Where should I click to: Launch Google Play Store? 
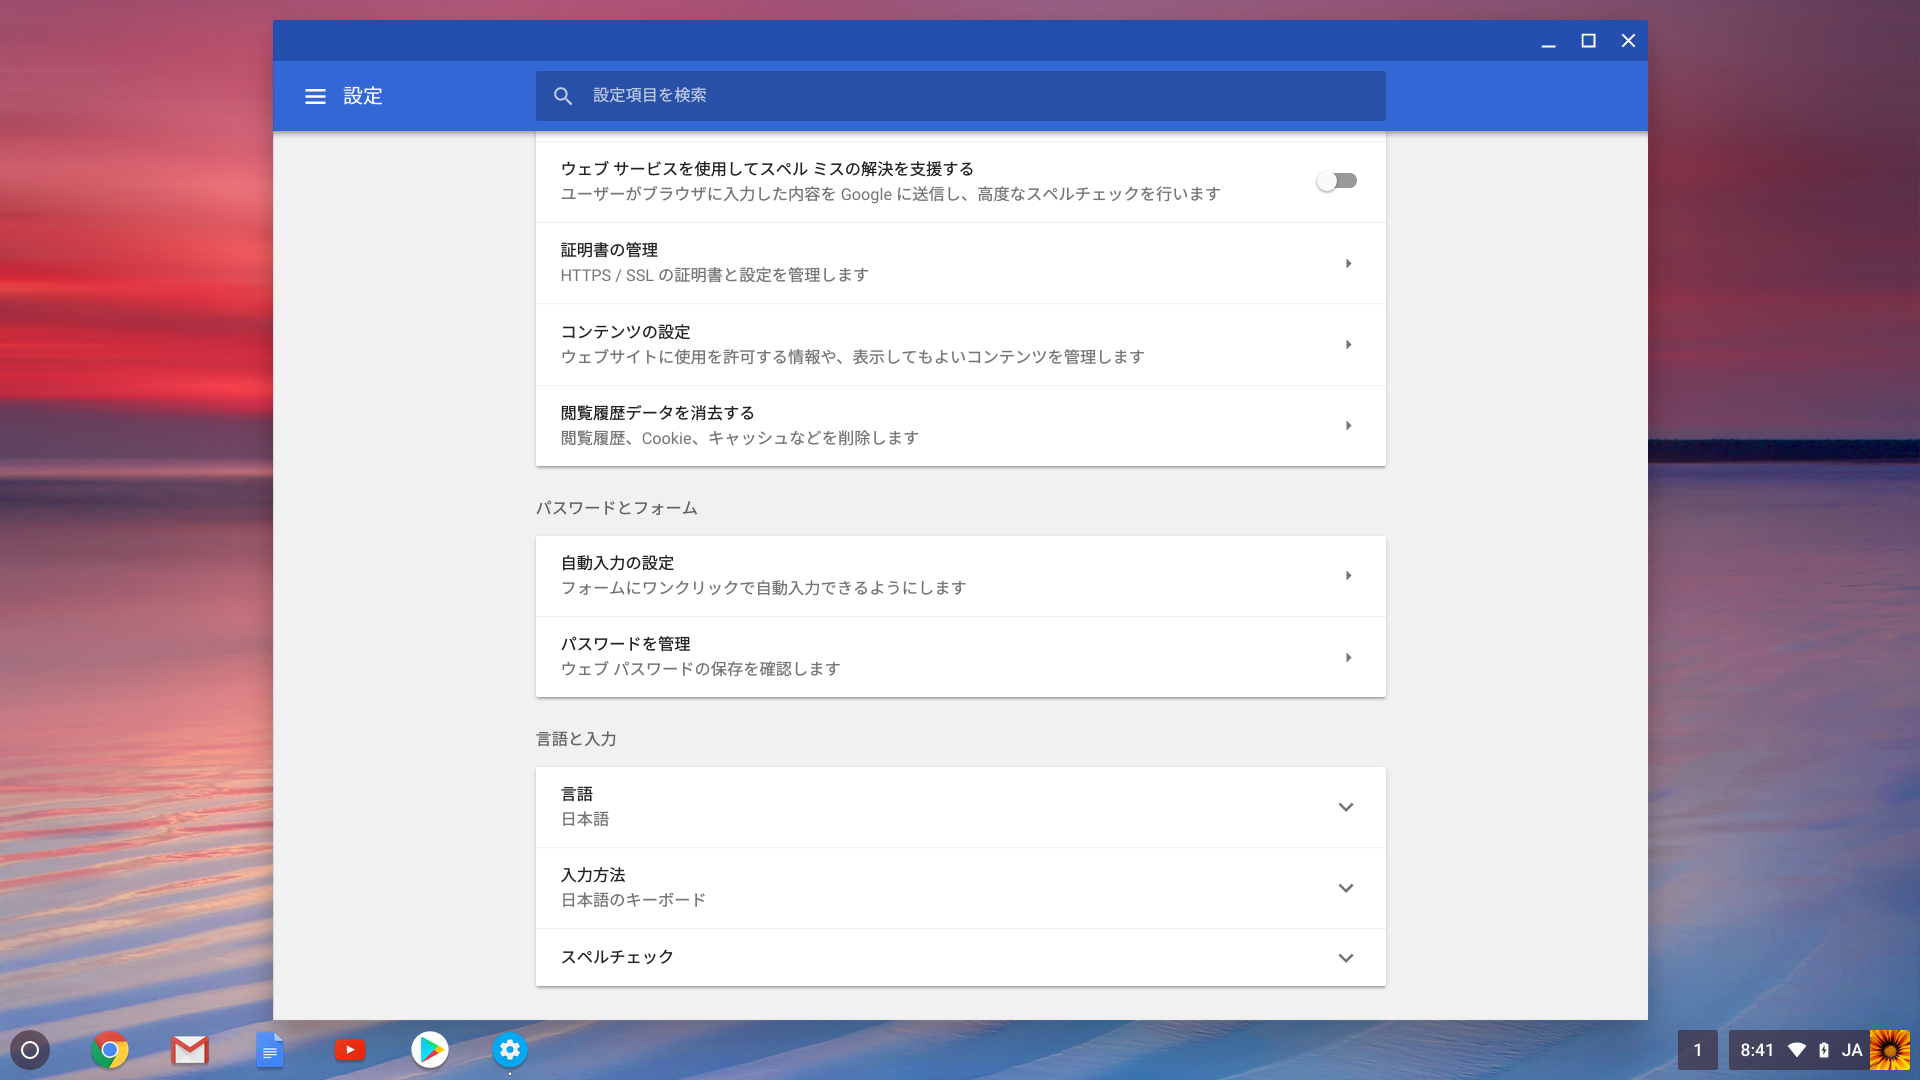click(430, 1050)
